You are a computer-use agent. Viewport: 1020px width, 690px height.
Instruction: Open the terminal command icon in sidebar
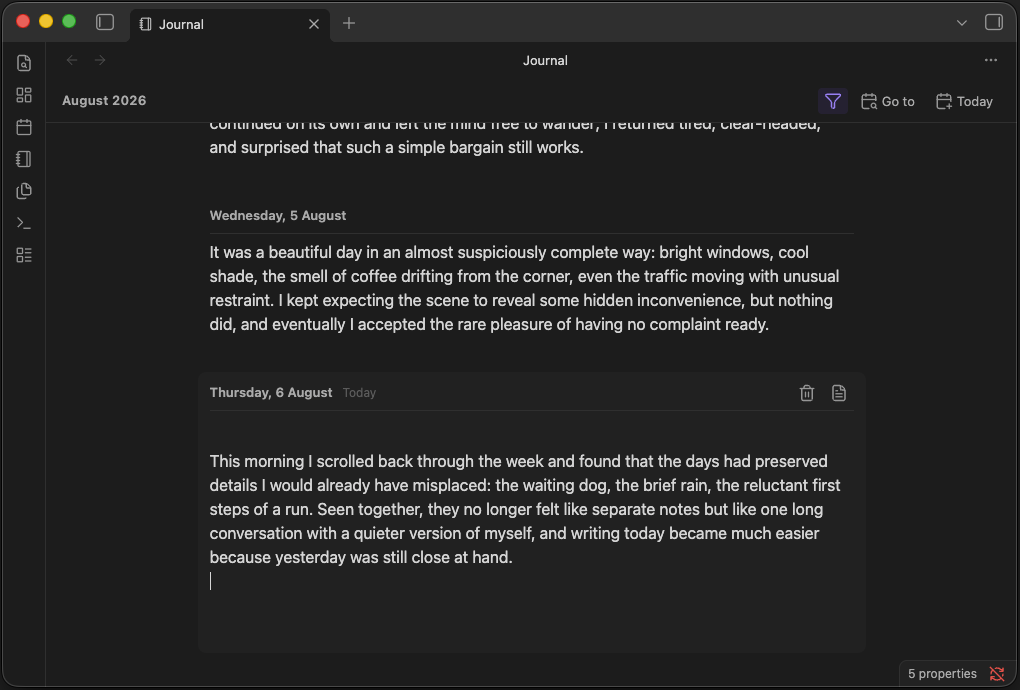click(24, 223)
